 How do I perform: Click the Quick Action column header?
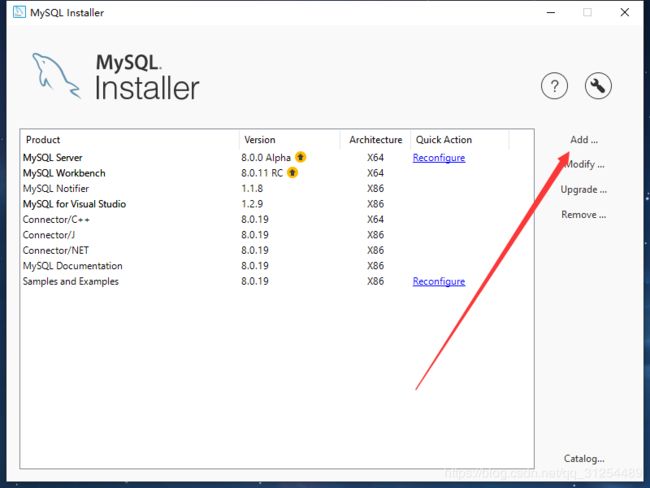pos(459,140)
